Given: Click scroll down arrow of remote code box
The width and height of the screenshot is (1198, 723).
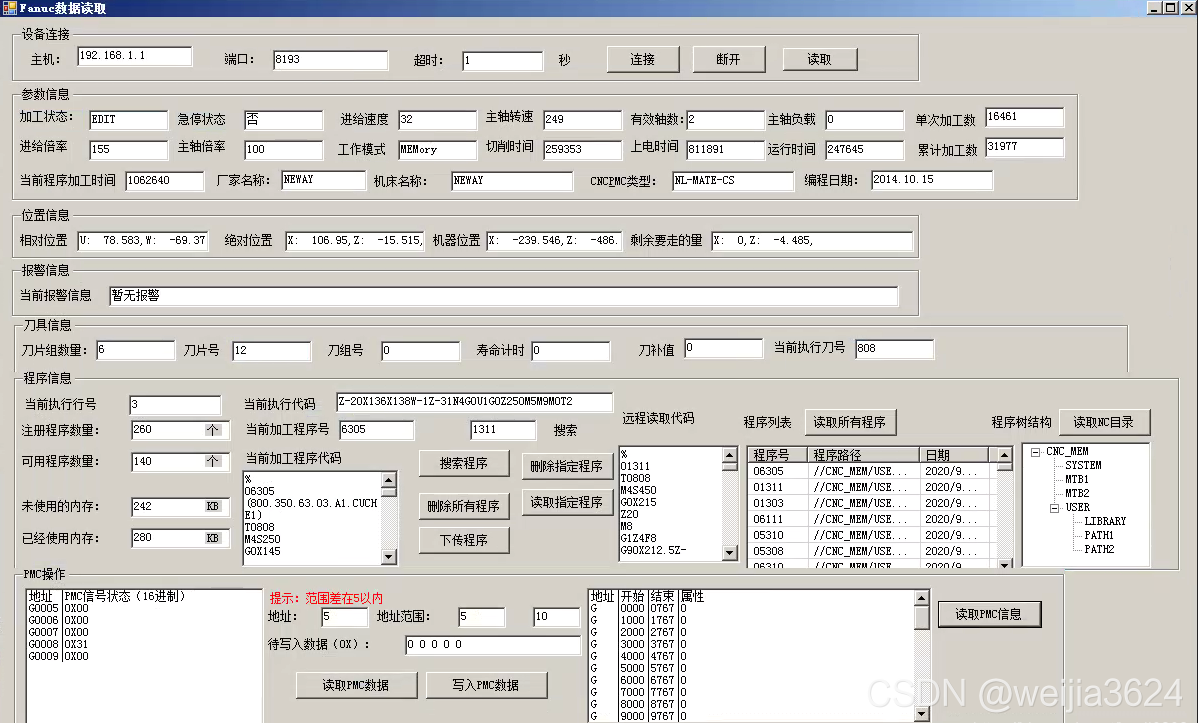Looking at the screenshot, I should [x=730, y=553].
